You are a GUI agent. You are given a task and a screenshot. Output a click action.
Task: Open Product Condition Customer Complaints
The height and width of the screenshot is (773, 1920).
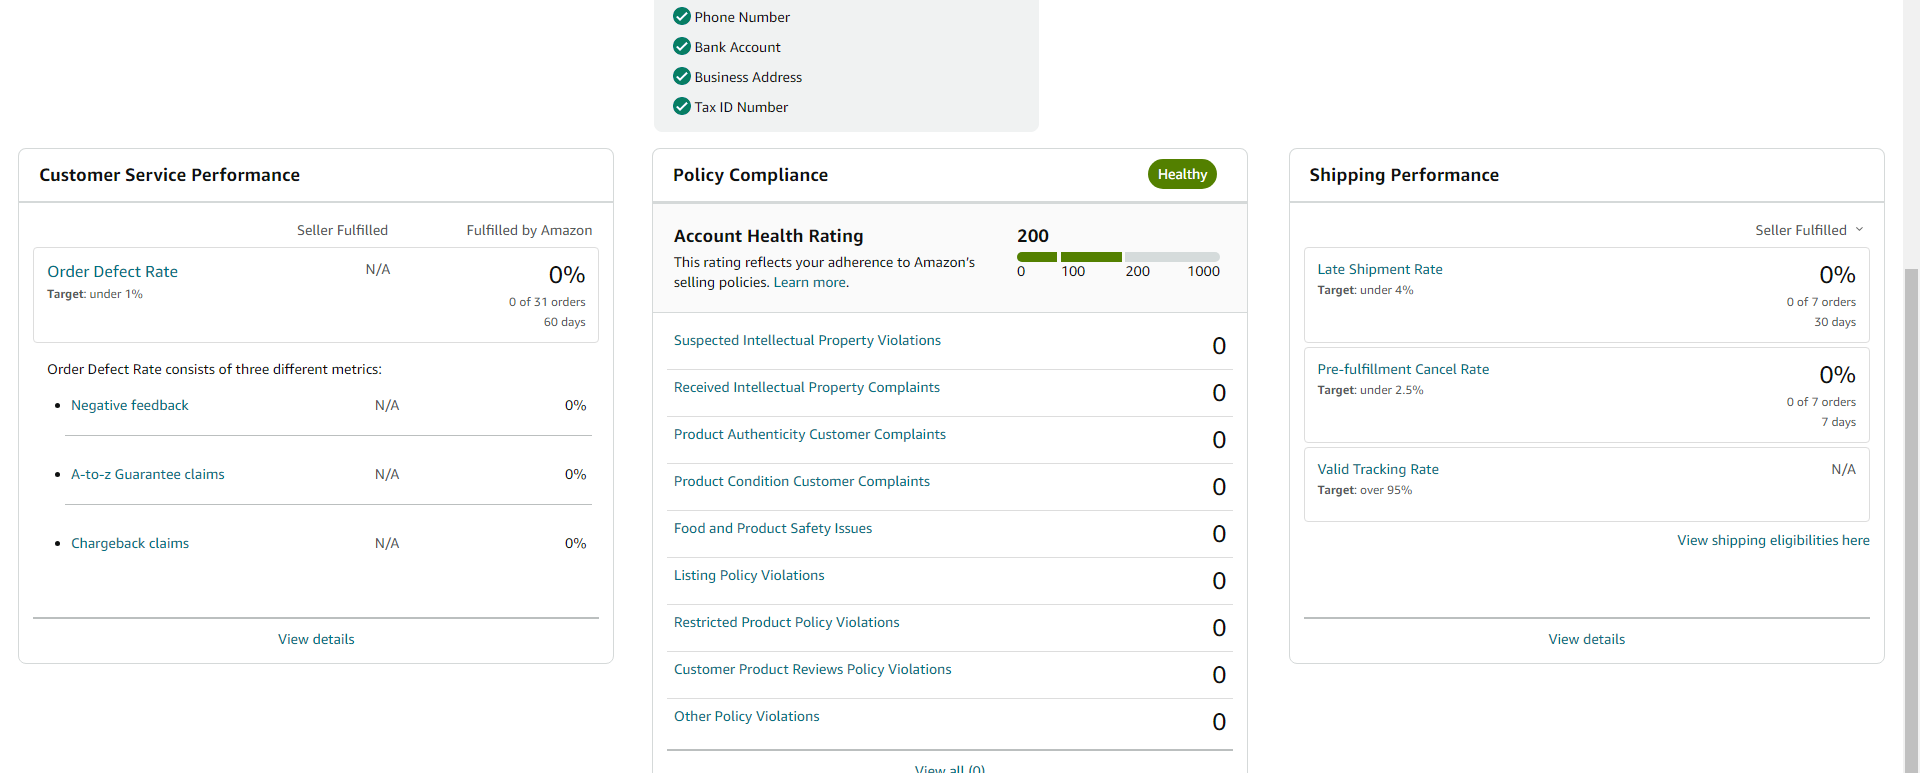(802, 481)
